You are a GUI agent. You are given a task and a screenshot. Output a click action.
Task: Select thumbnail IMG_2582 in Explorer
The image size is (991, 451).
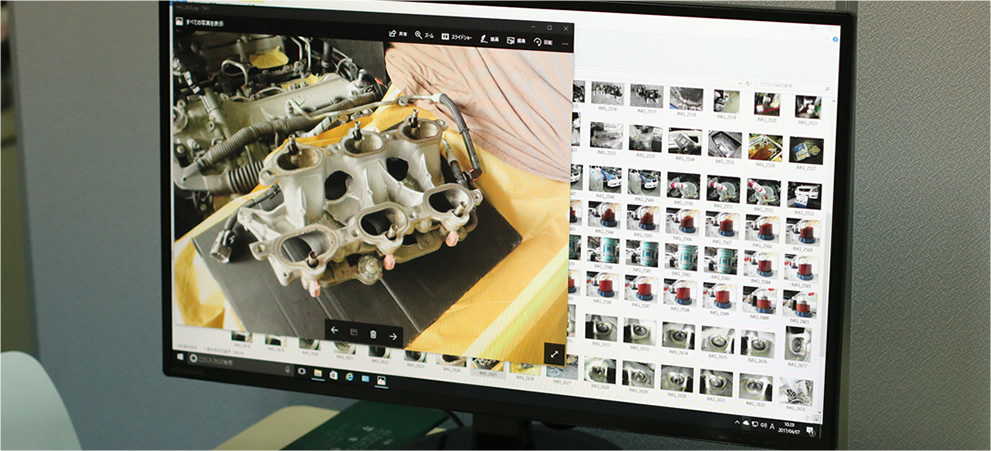pyautogui.click(x=681, y=257)
